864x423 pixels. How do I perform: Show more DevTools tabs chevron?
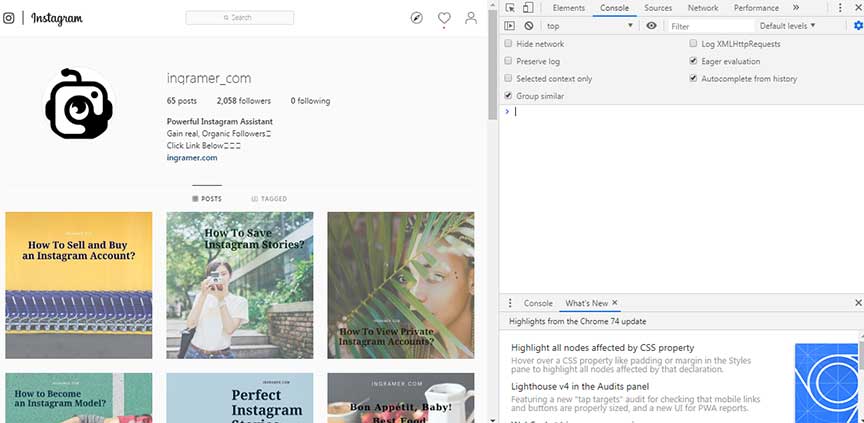click(x=796, y=8)
